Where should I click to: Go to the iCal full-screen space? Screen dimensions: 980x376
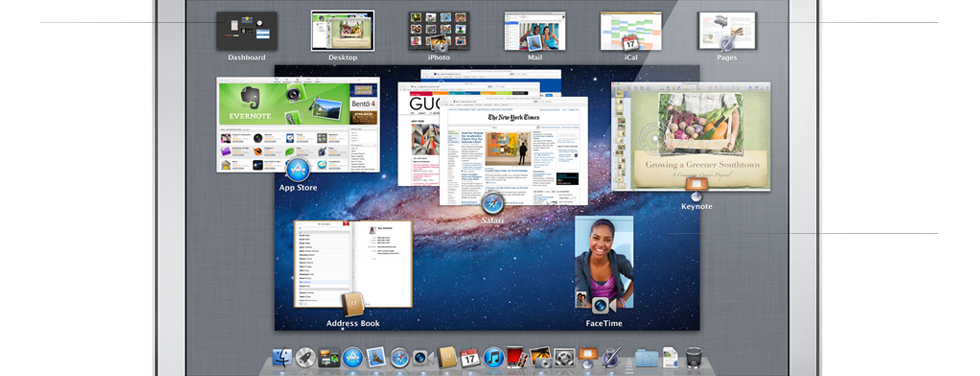click(631, 31)
